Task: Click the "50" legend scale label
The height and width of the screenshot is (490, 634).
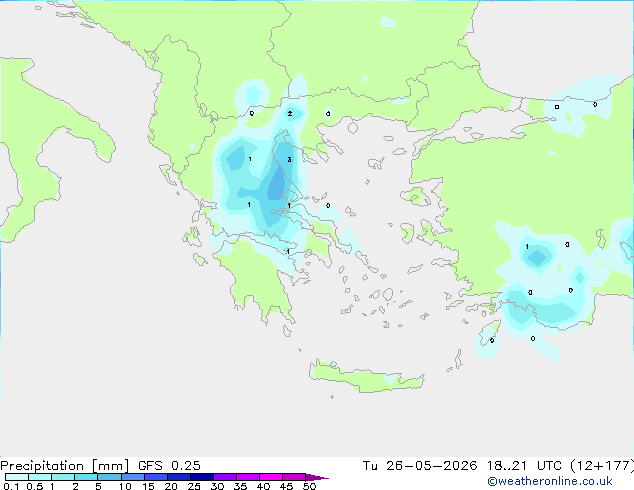Action: click(309, 486)
